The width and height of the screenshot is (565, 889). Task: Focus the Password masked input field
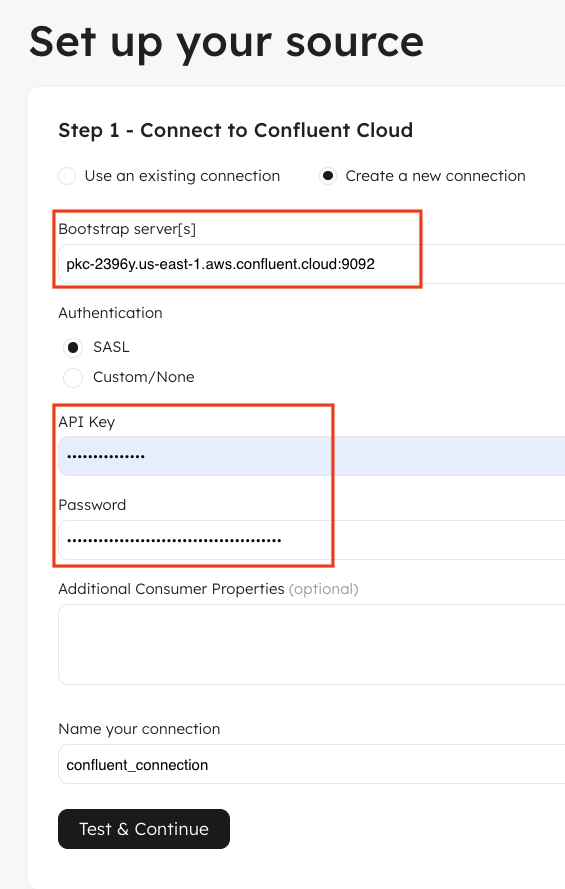pos(312,540)
